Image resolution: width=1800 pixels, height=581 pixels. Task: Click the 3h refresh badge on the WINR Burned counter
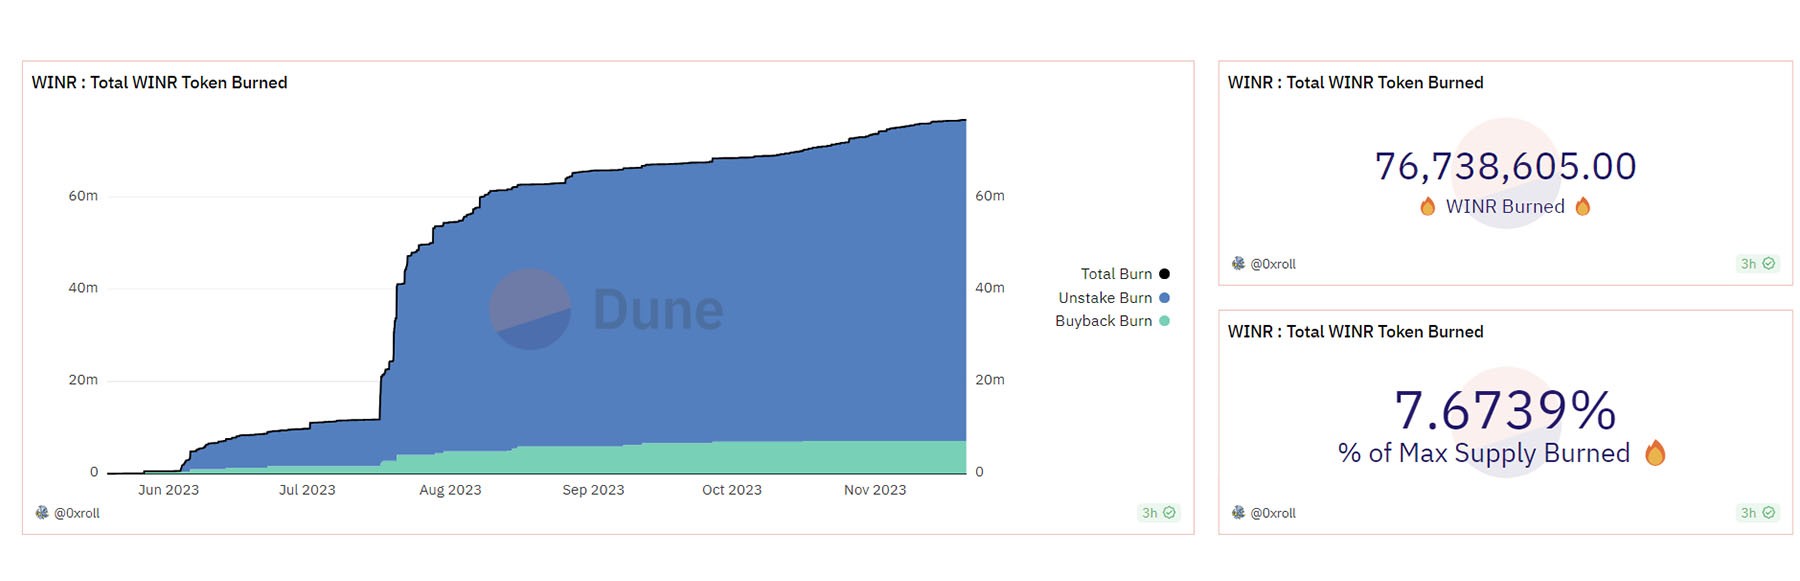tap(1758, 264)
